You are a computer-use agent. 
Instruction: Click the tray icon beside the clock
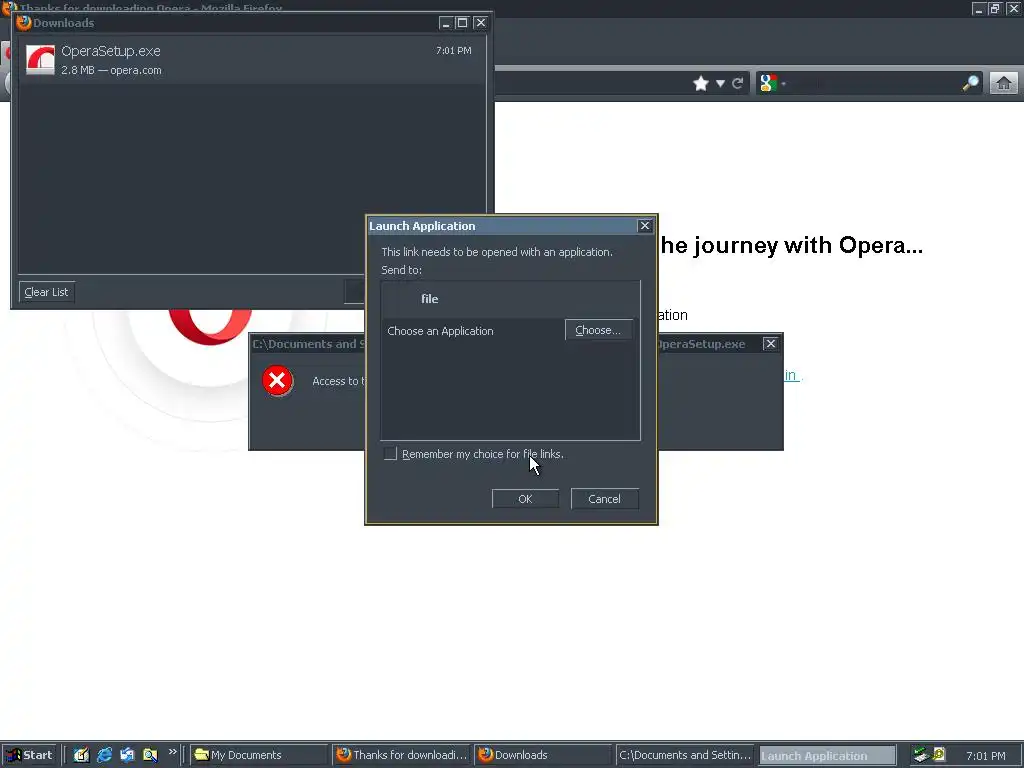[x=939, y=754]
